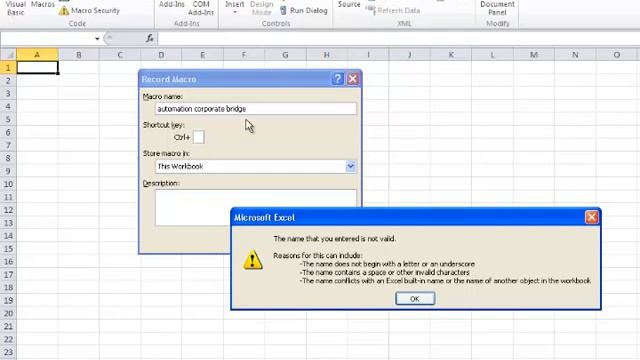Viewport: 640px width, 360px height.
Task: Select row 10 header
Action: 8,184
